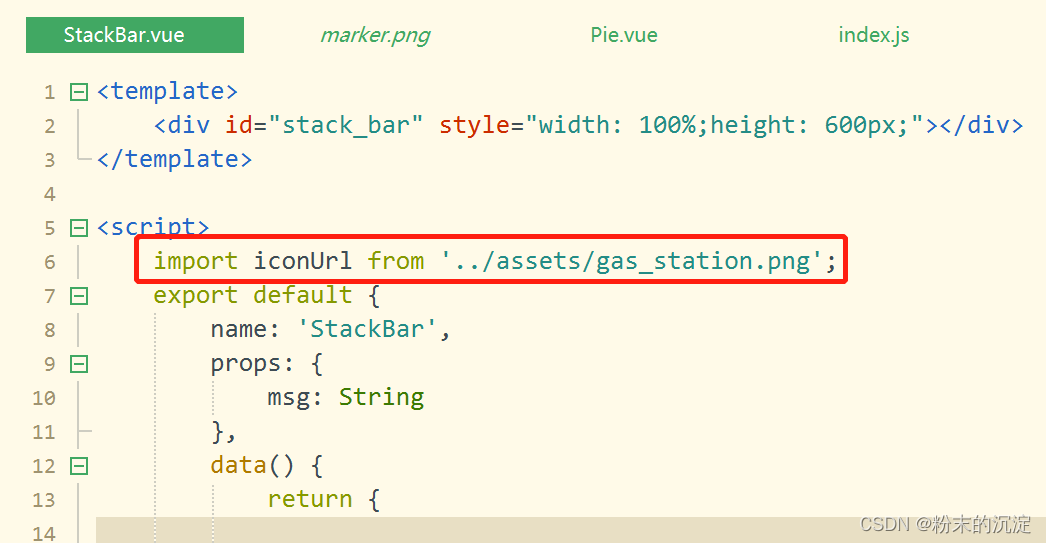Viewport: 1046px width, 543px height.
Task: Place cursor in the iconUrl identifier
Action: click(x=302, y=261)
